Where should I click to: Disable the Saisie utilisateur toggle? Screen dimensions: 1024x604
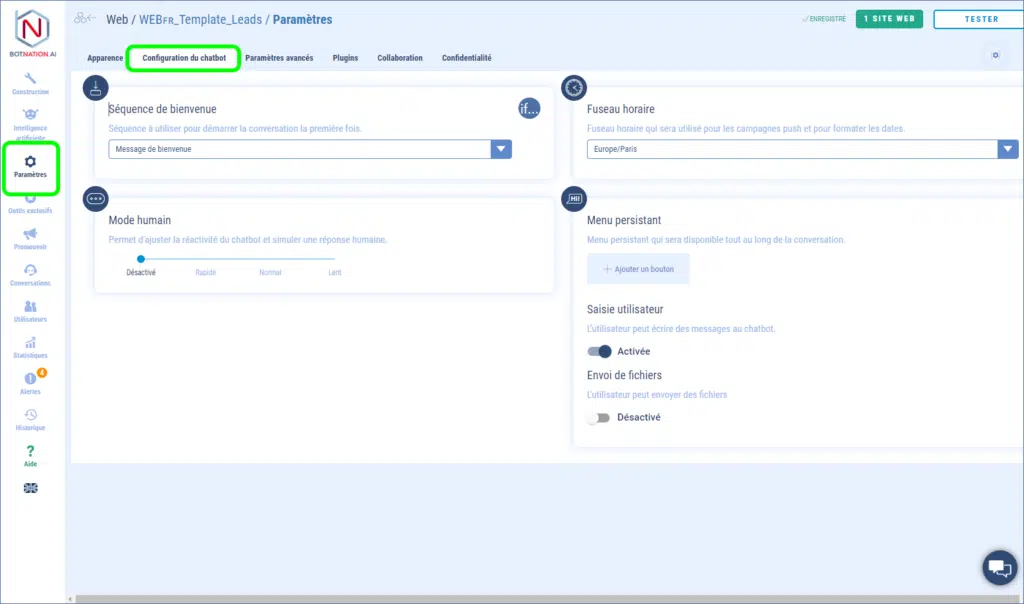pos(599,352)
